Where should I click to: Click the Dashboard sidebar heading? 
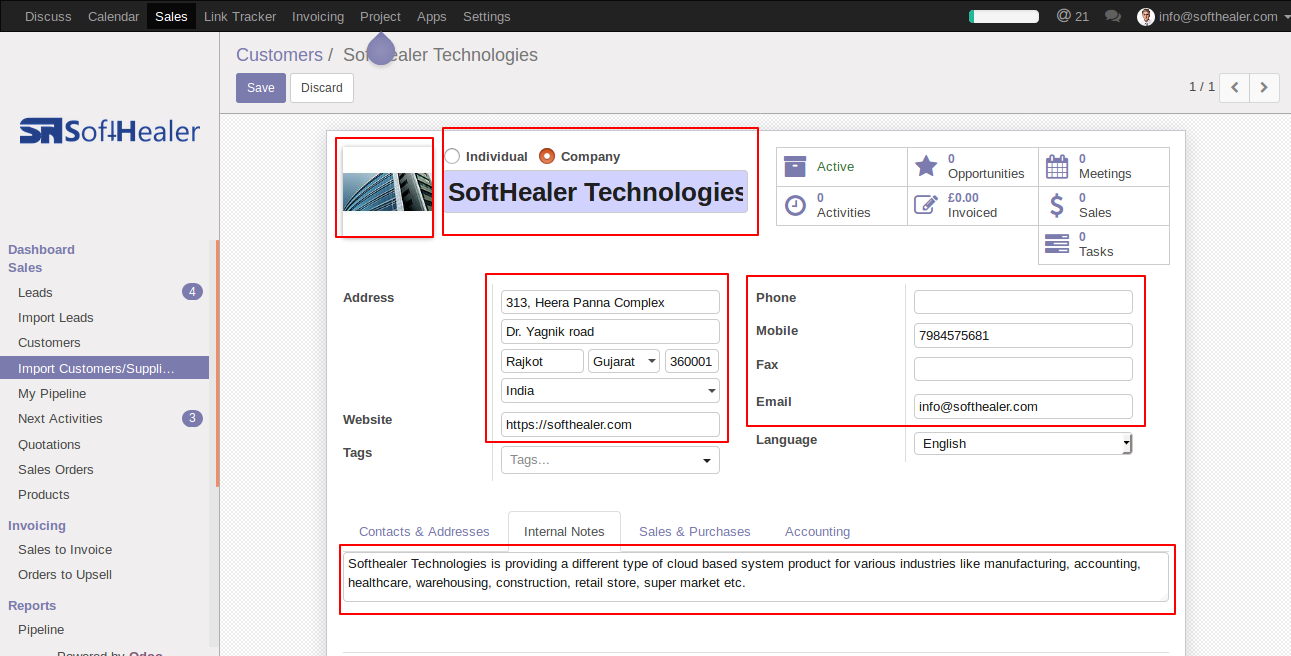click(41, 249)
